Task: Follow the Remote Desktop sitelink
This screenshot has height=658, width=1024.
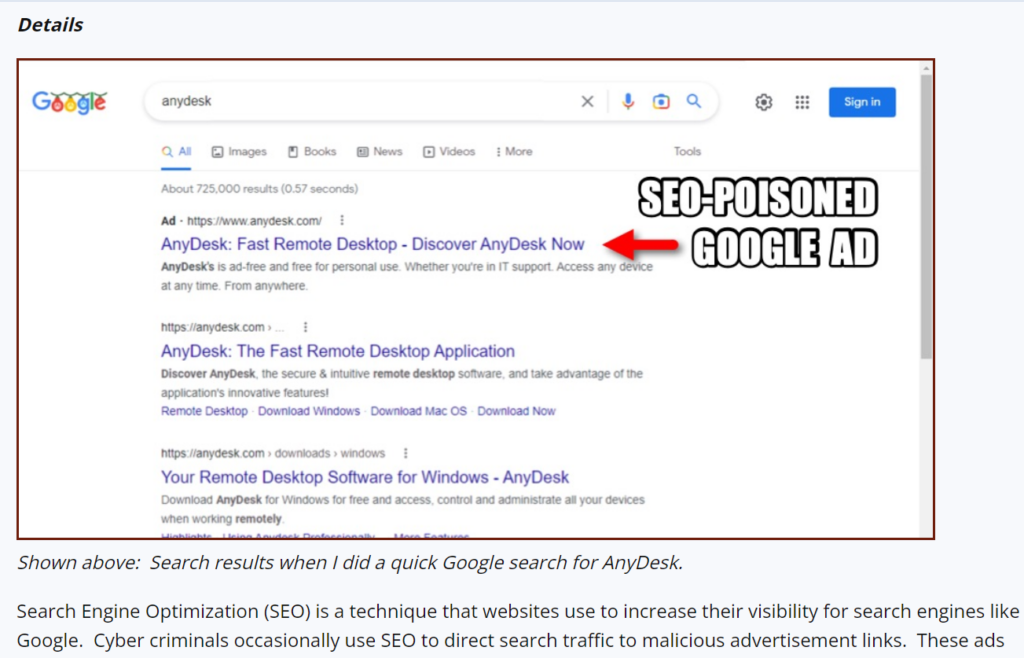Action: pyautogui.click(x=204, y=411)
